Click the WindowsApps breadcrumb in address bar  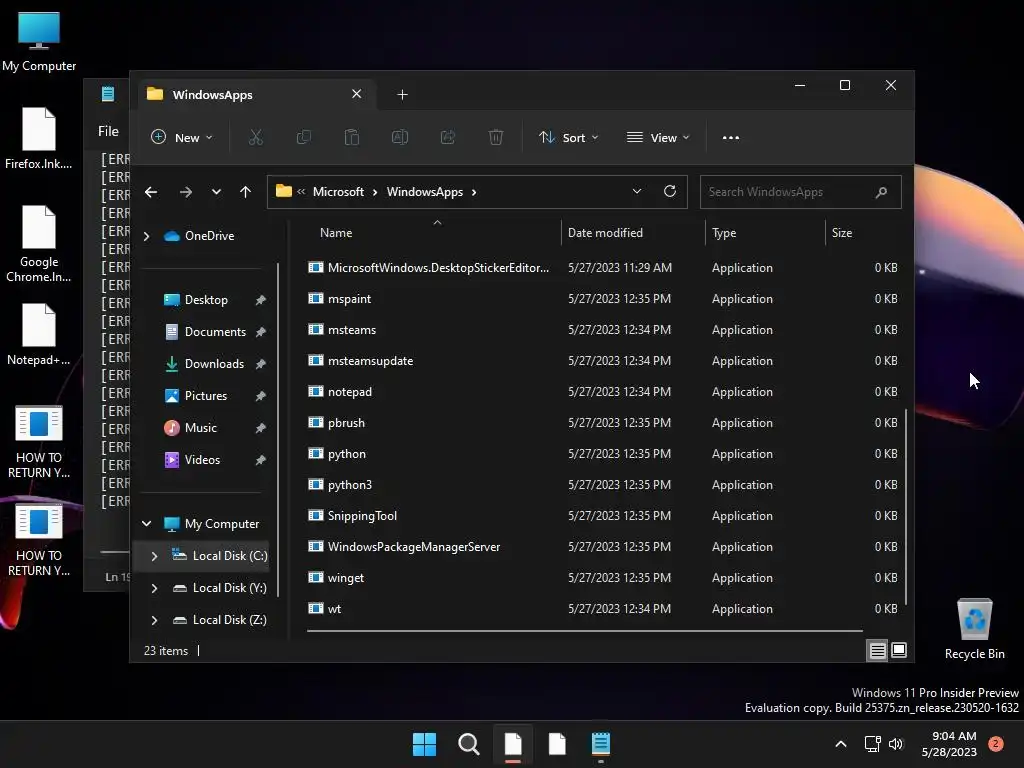point(424,192)
